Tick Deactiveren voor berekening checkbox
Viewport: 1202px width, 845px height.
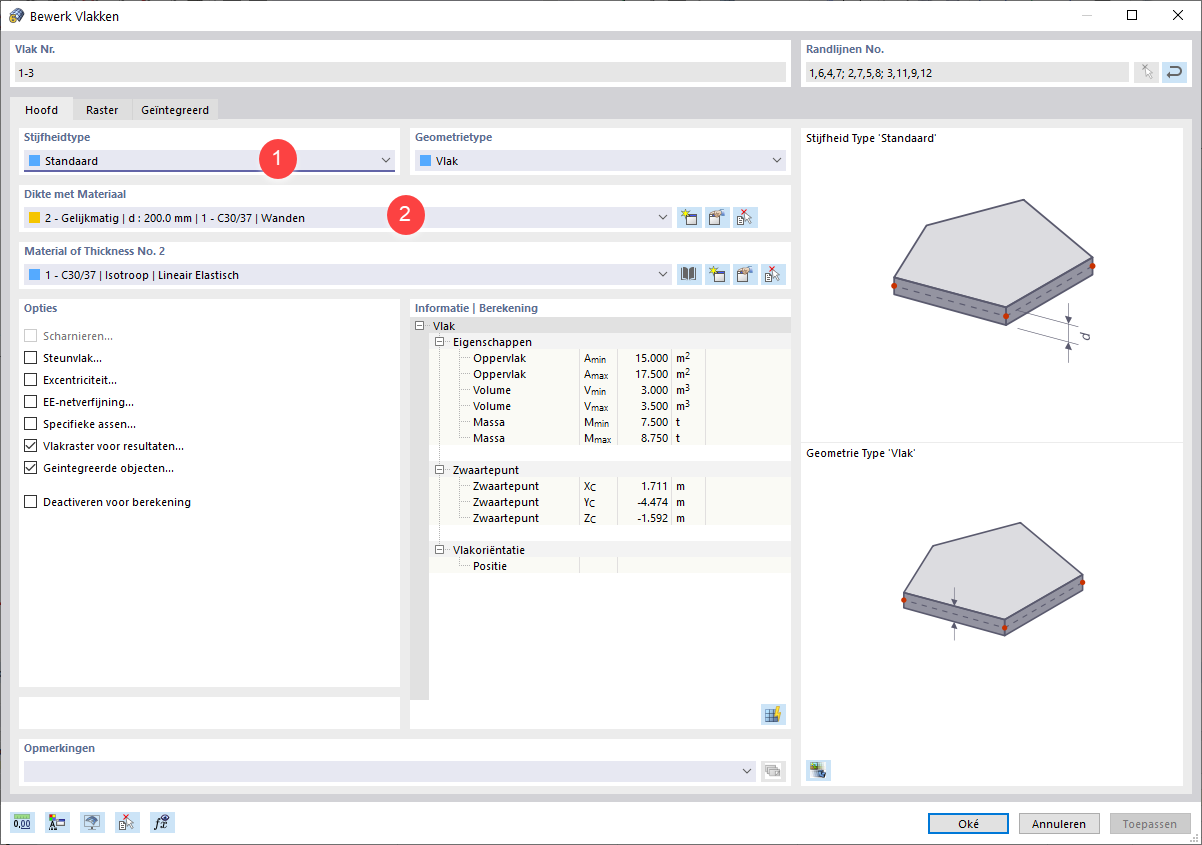(x=31, y=502)
